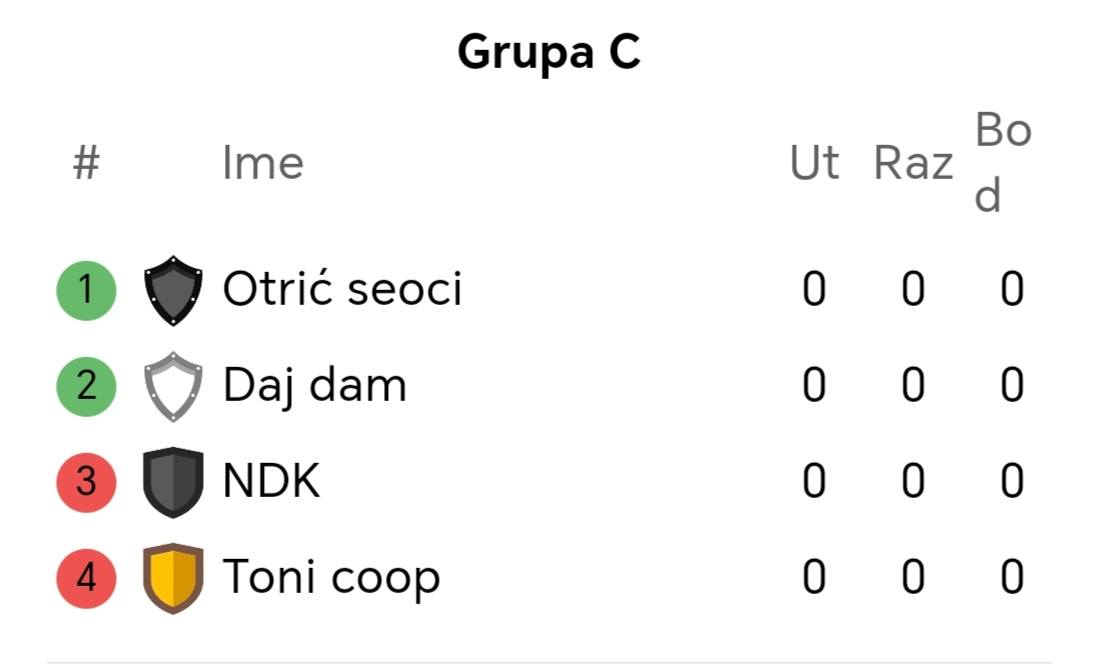
Task: Open the Otrić seoci team name
Action: (343, 289)
